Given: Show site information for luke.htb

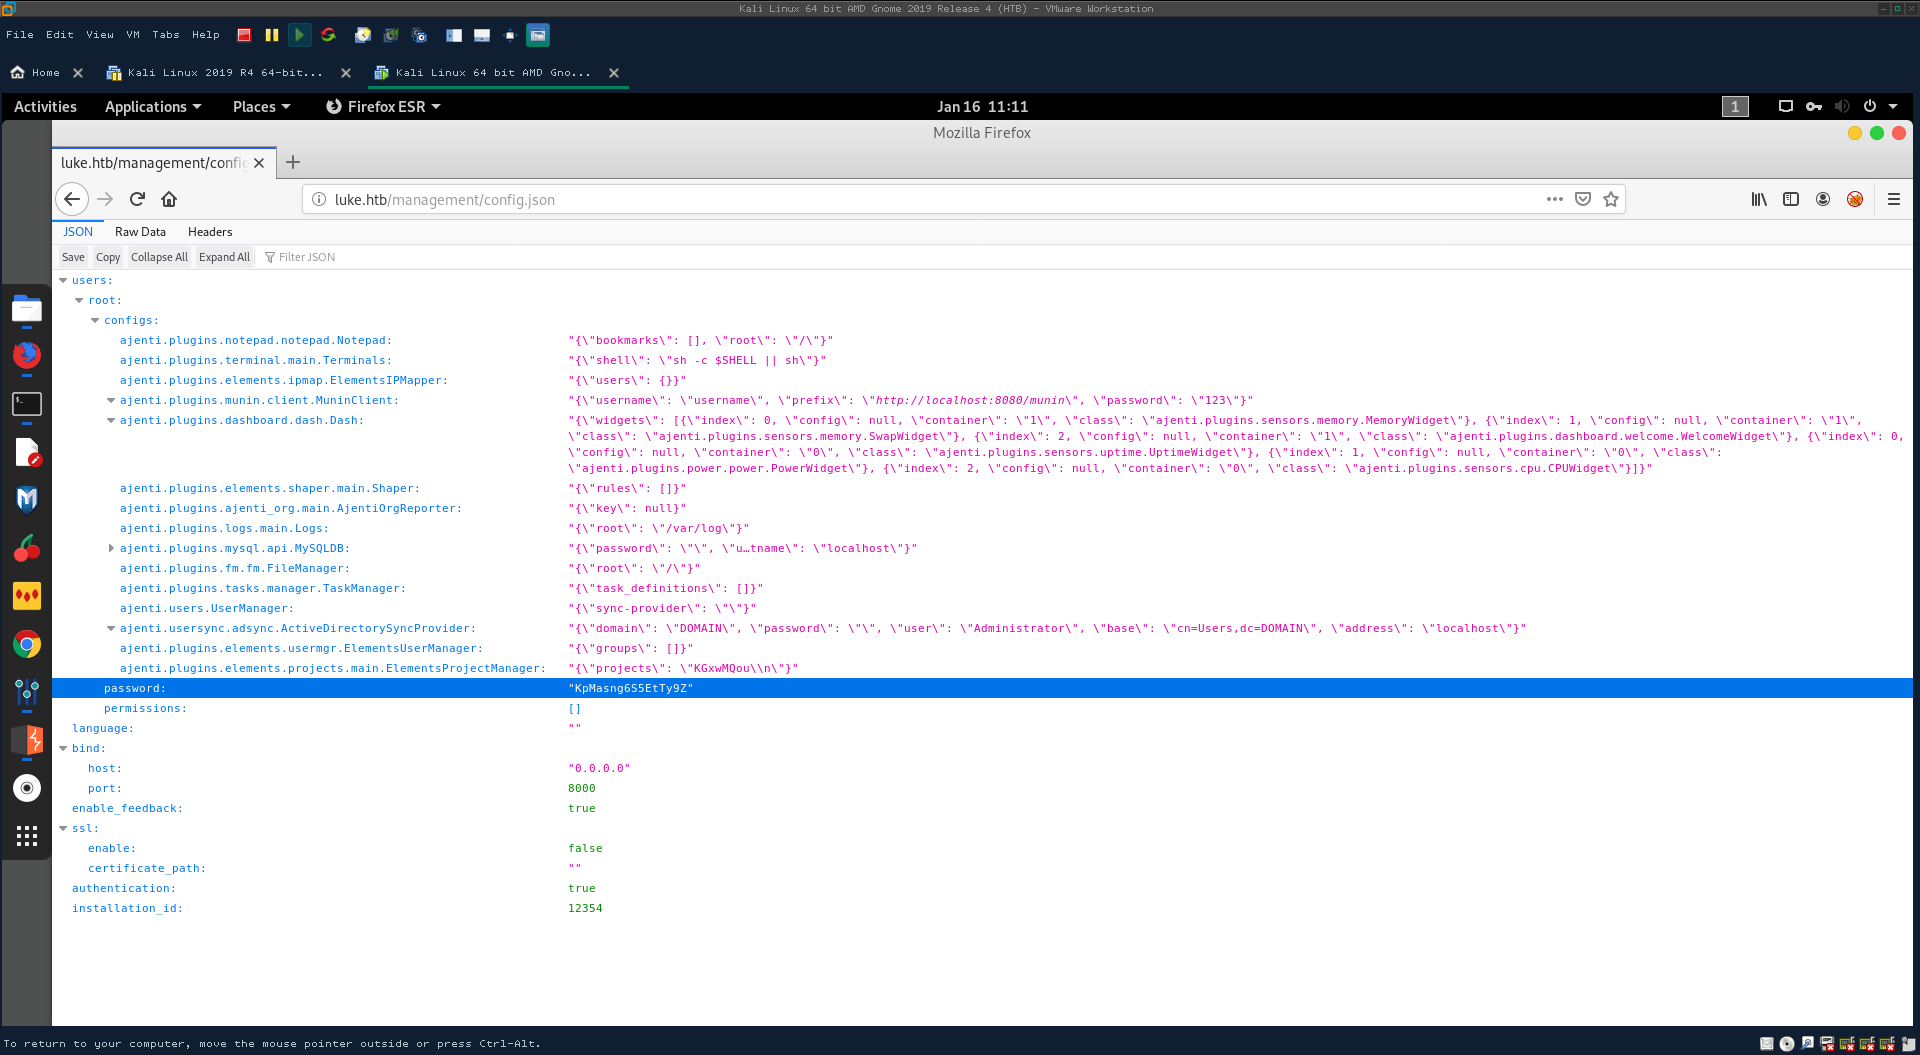Looking at the screenshot, I should [319, 199].
